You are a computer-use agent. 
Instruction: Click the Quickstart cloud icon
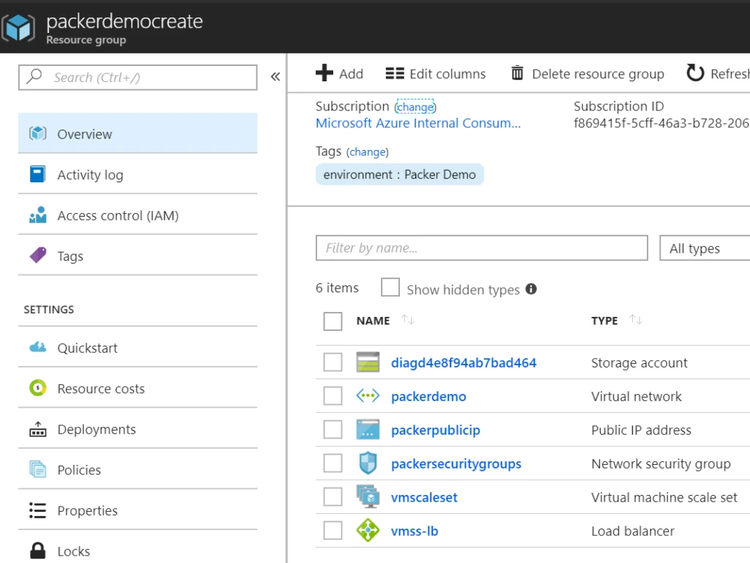pos(38,347)
